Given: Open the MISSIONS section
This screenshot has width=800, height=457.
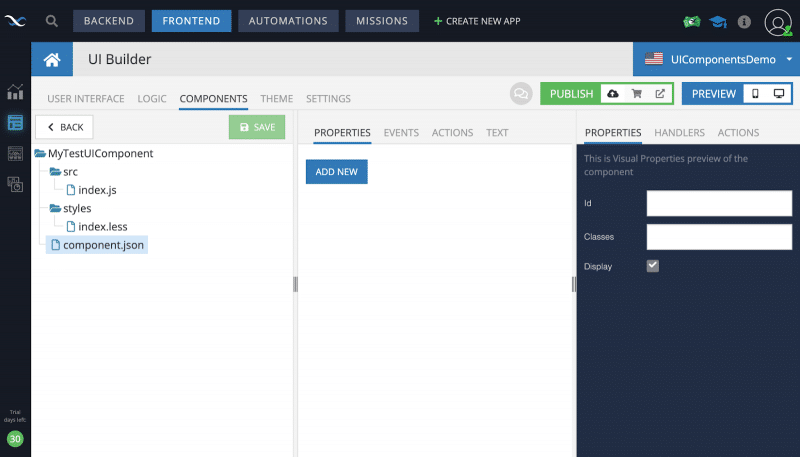Looking at the screenshot, I should click(x=382, y=21).
